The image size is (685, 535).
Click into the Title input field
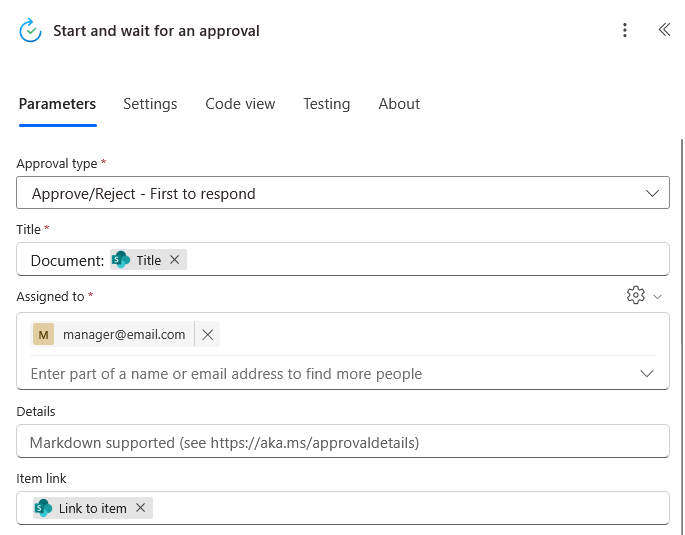pos(343,259)
